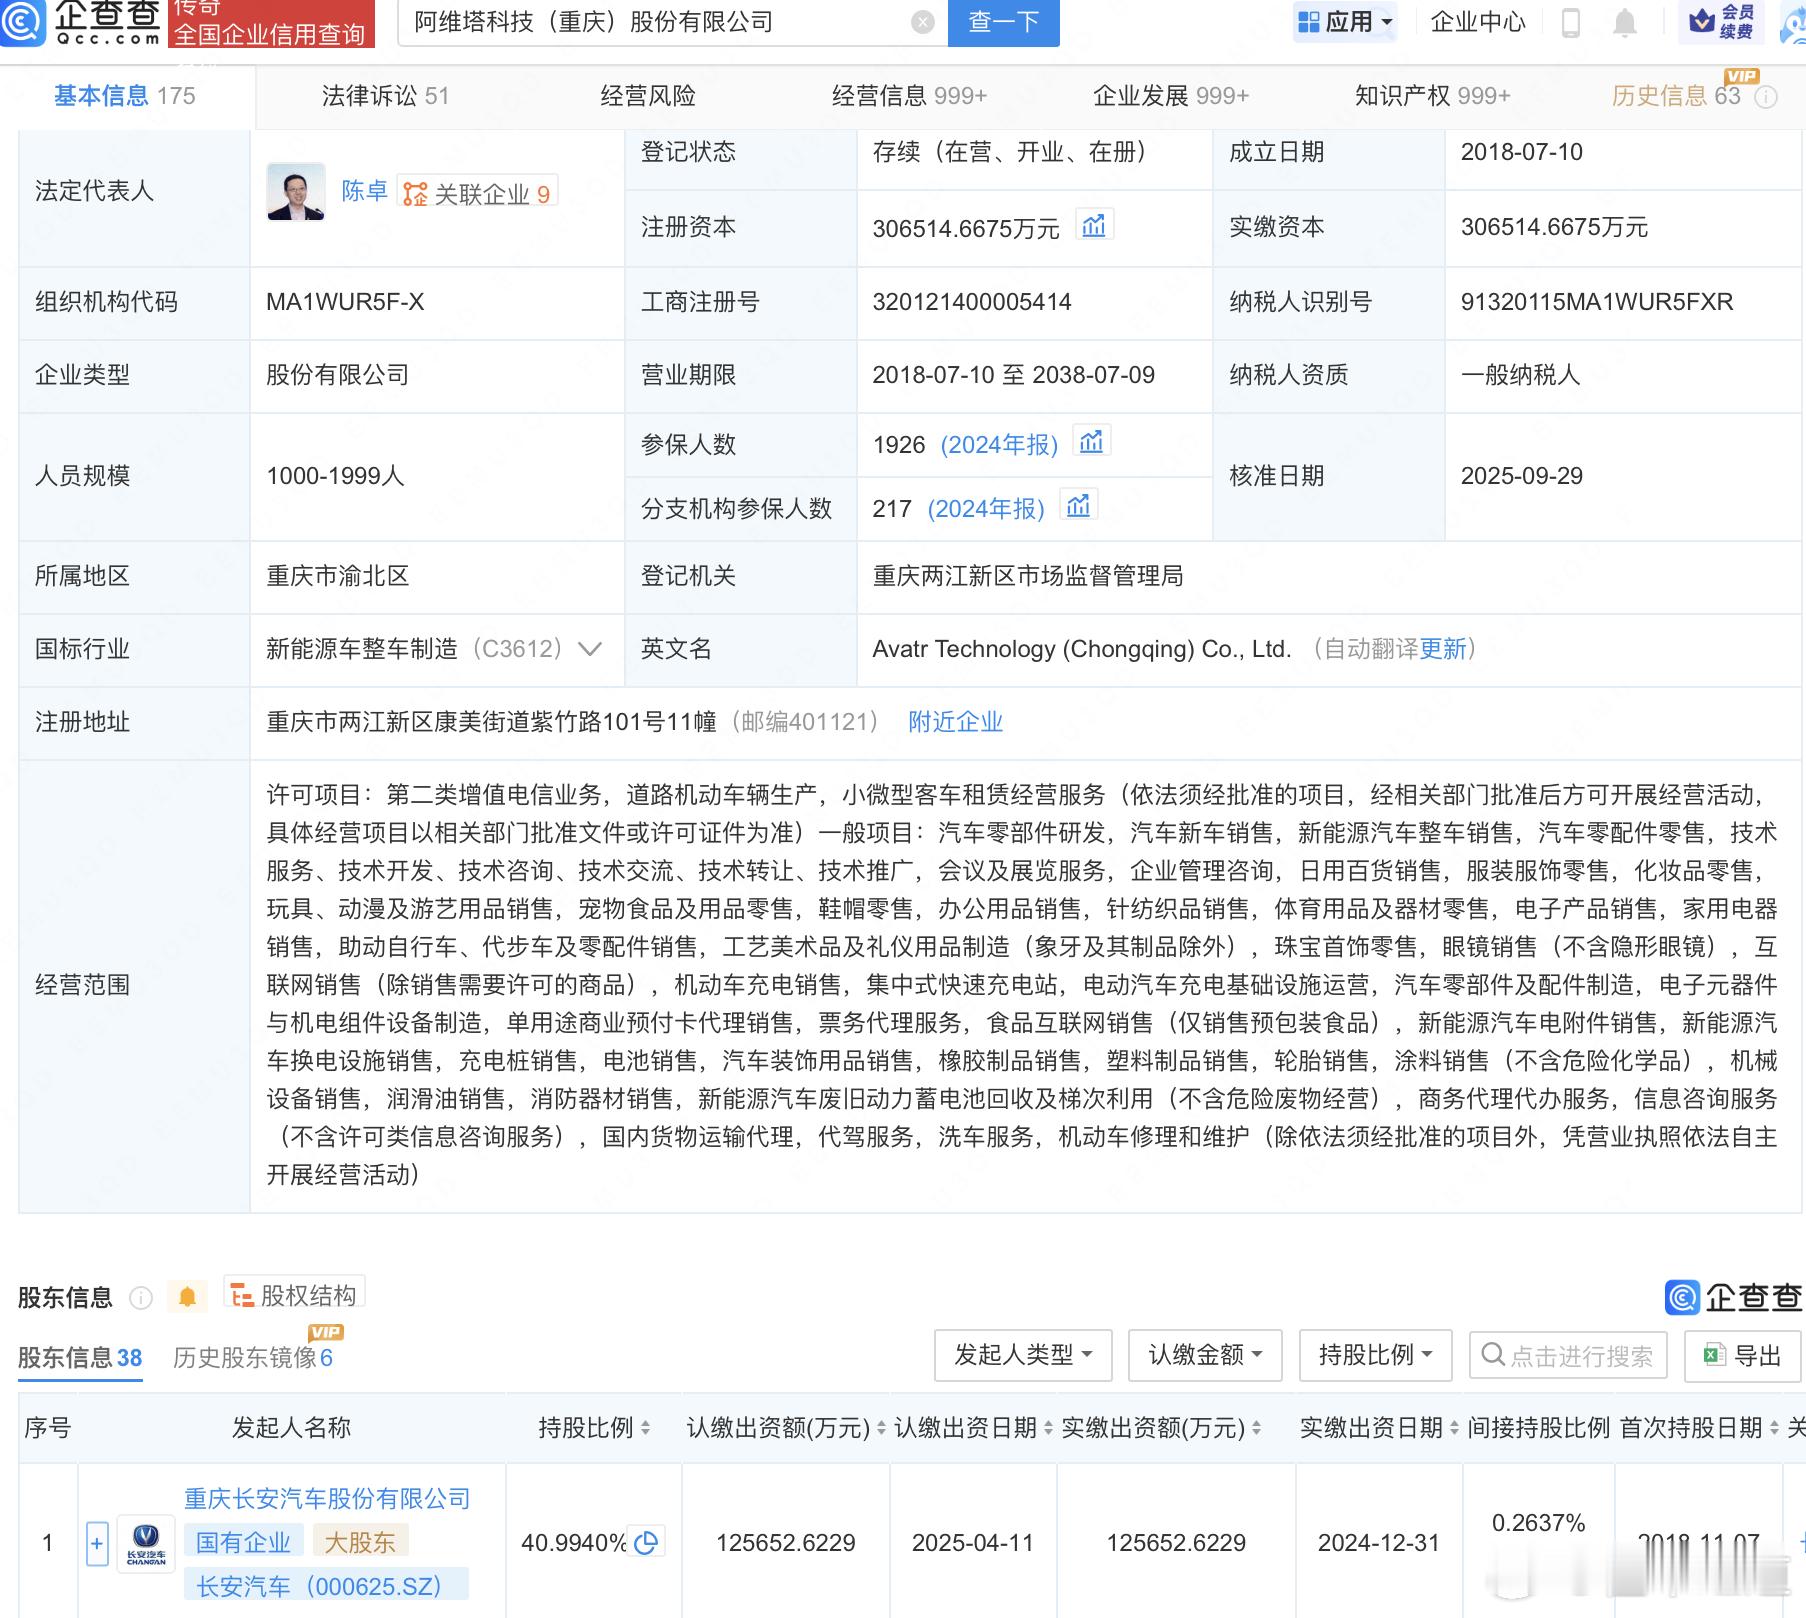Clear the search box text
1806x1618 pixels.
924,22
